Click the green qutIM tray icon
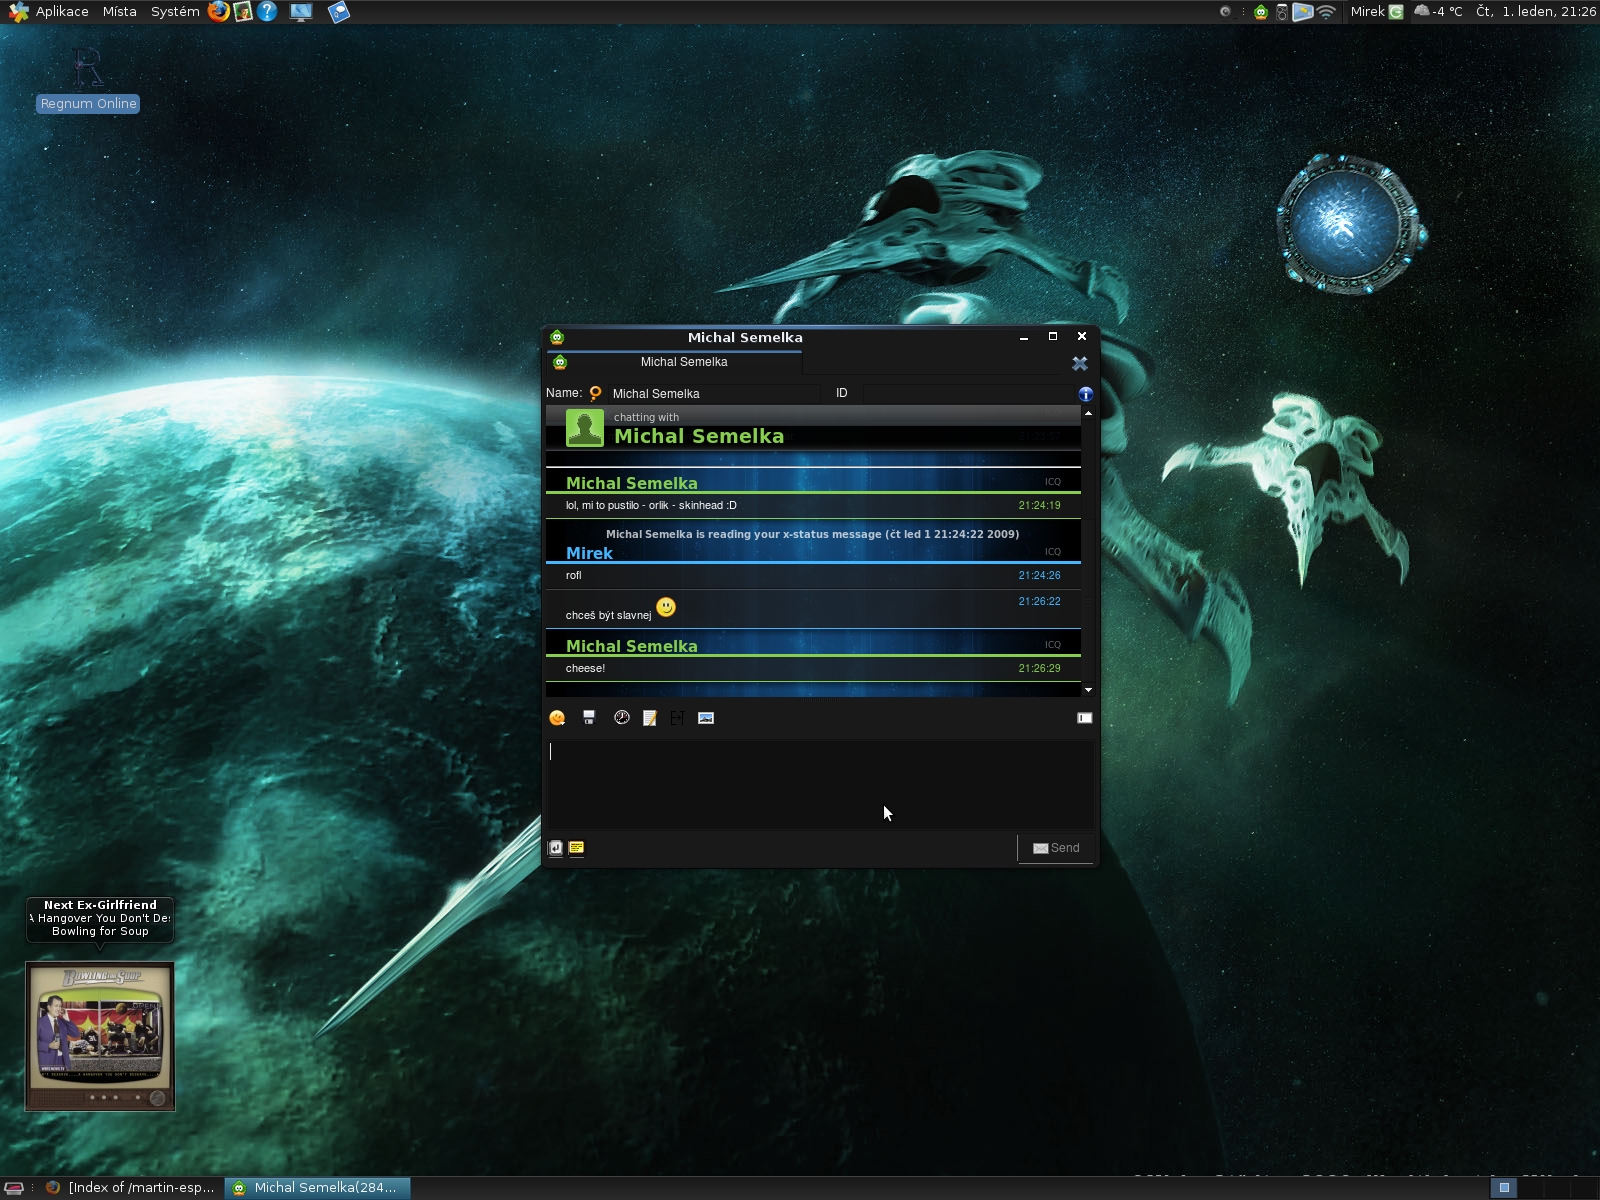 click(1261, 12)
